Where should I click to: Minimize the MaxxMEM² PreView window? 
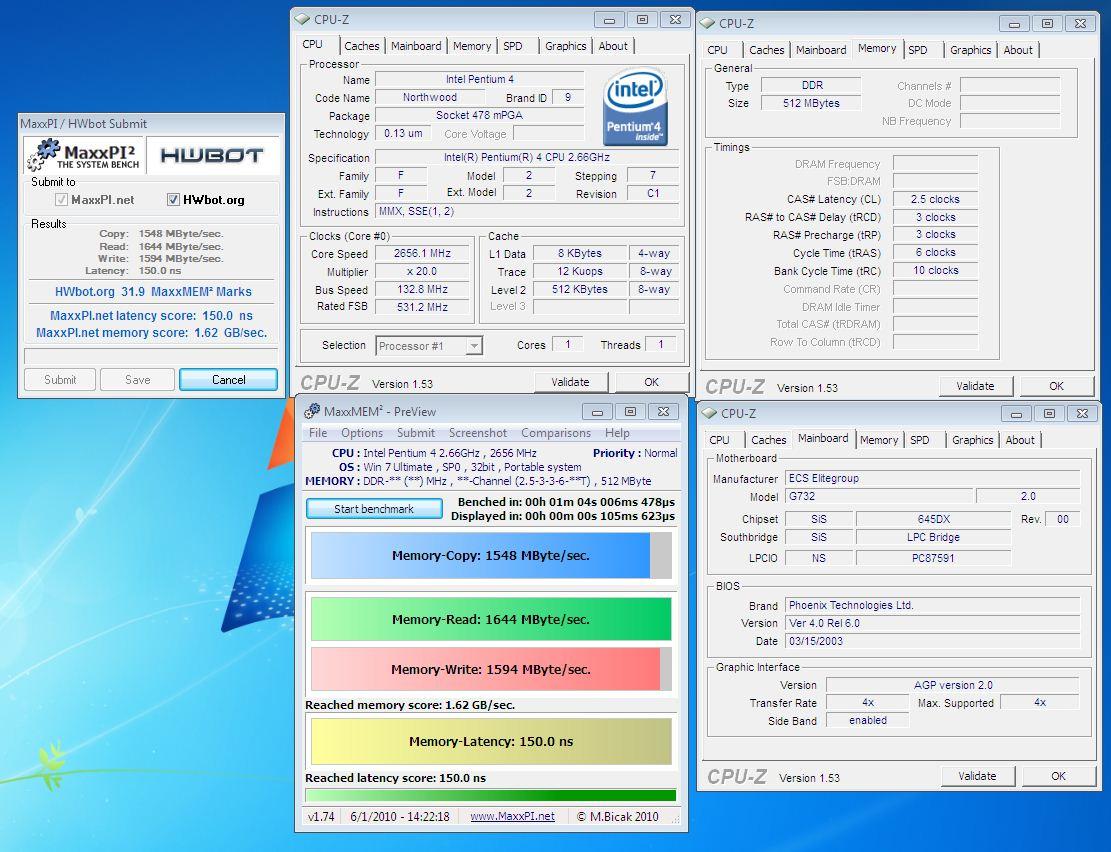(597, 412)
